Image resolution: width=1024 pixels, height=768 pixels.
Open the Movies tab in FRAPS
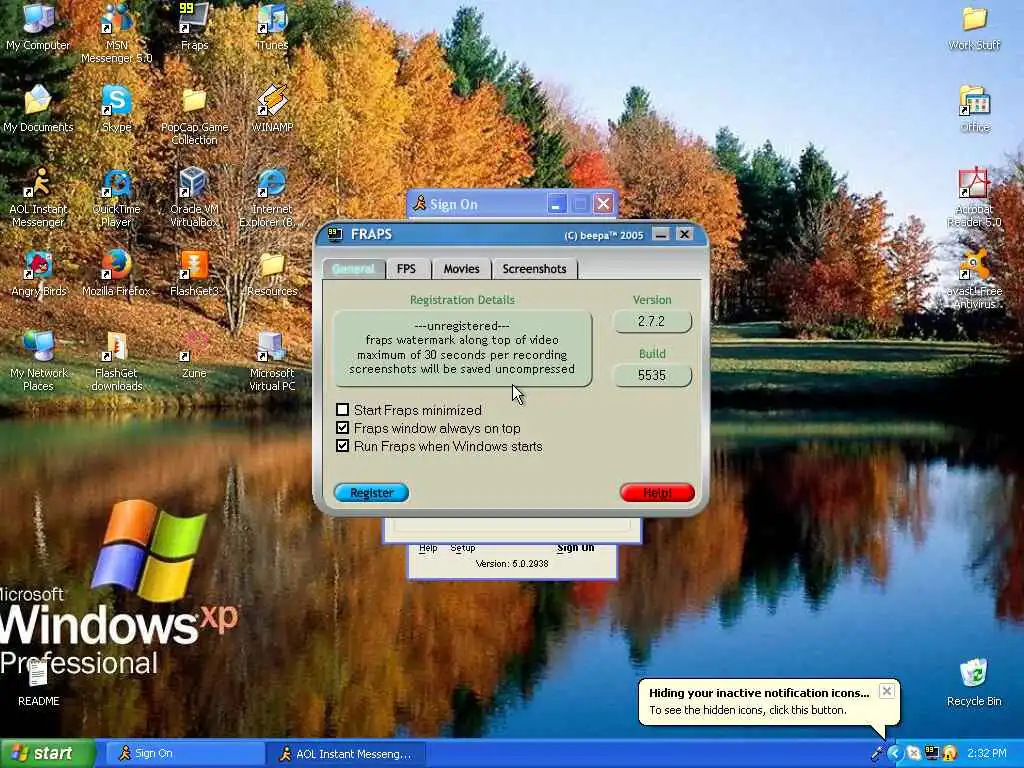click(461, 268)
